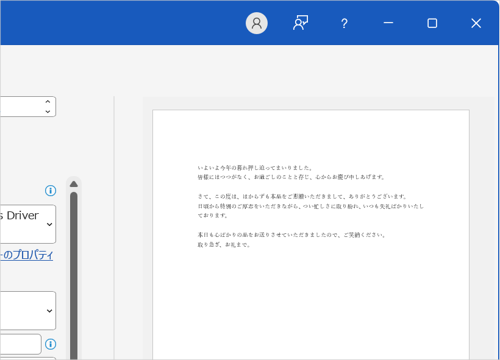Open the printer properties link
This screenshot has width=500, height=360.
26,255
